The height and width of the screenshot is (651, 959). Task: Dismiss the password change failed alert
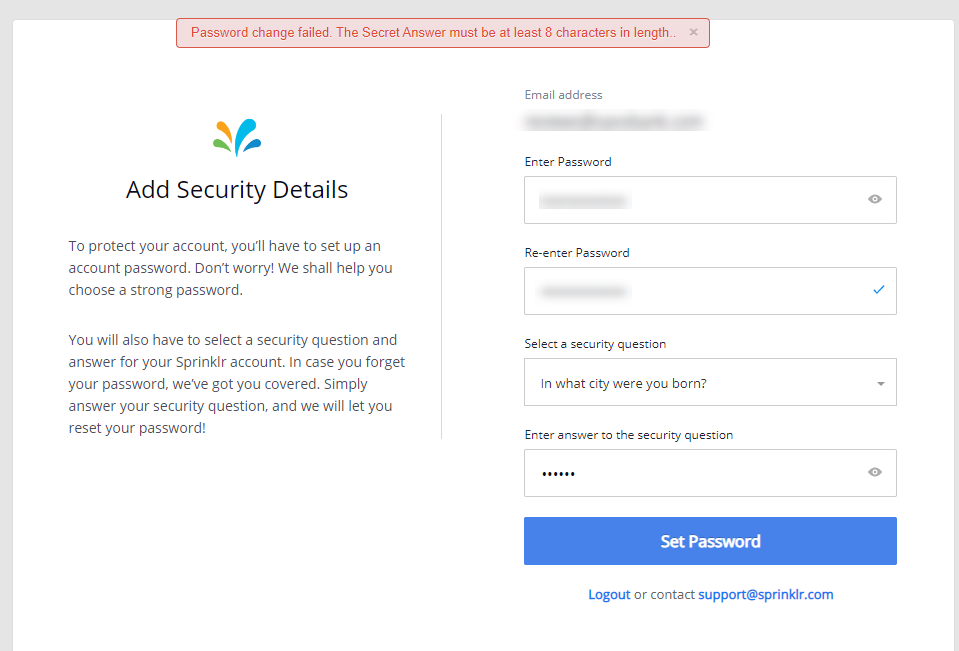pyautogui.click(x=694, y=32)
